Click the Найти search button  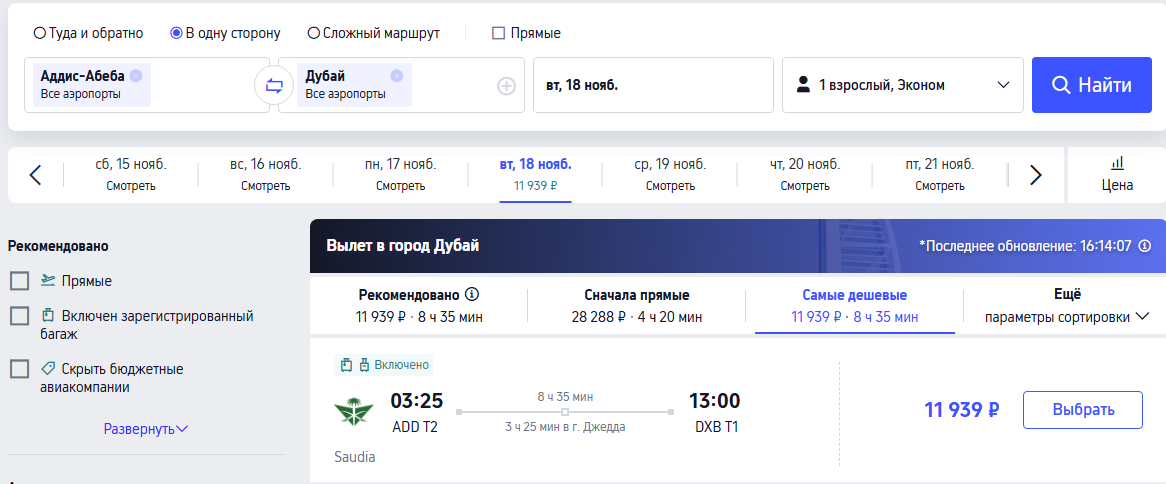pyautogui.click(x=1092, y=85)
